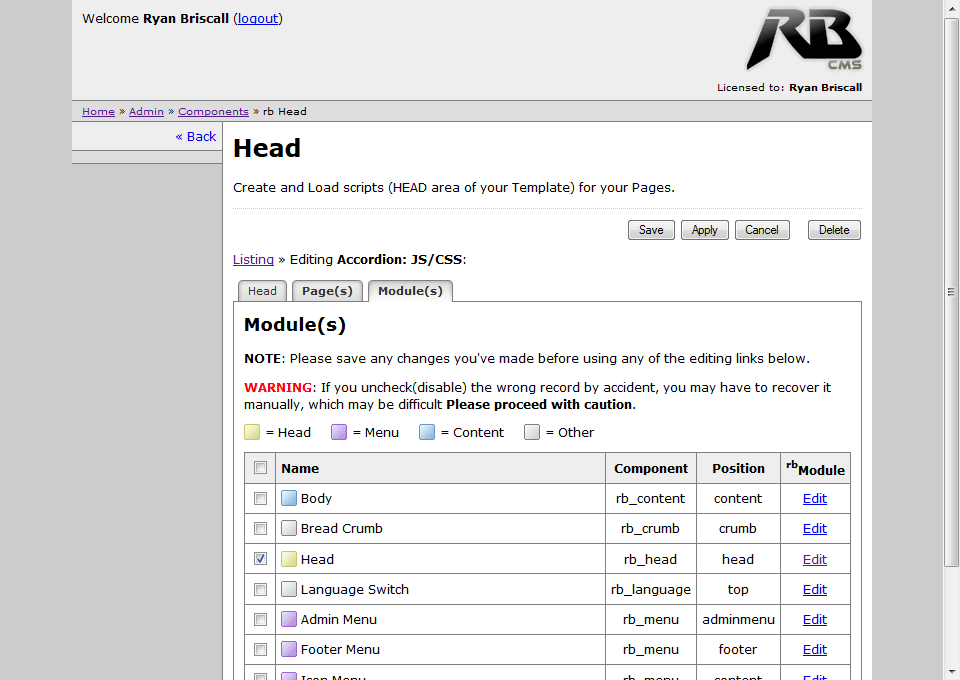Check the Body module checkbox
The image size is (960, 680).
tap(261, 498)
